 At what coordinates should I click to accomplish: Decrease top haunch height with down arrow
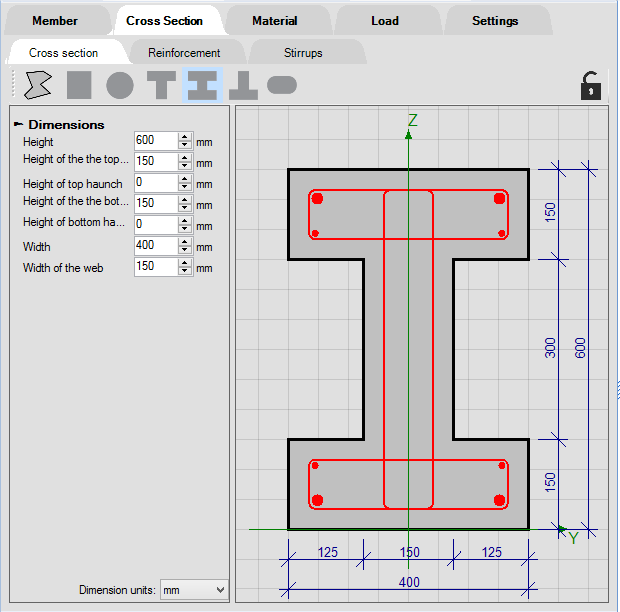[185, 187]
